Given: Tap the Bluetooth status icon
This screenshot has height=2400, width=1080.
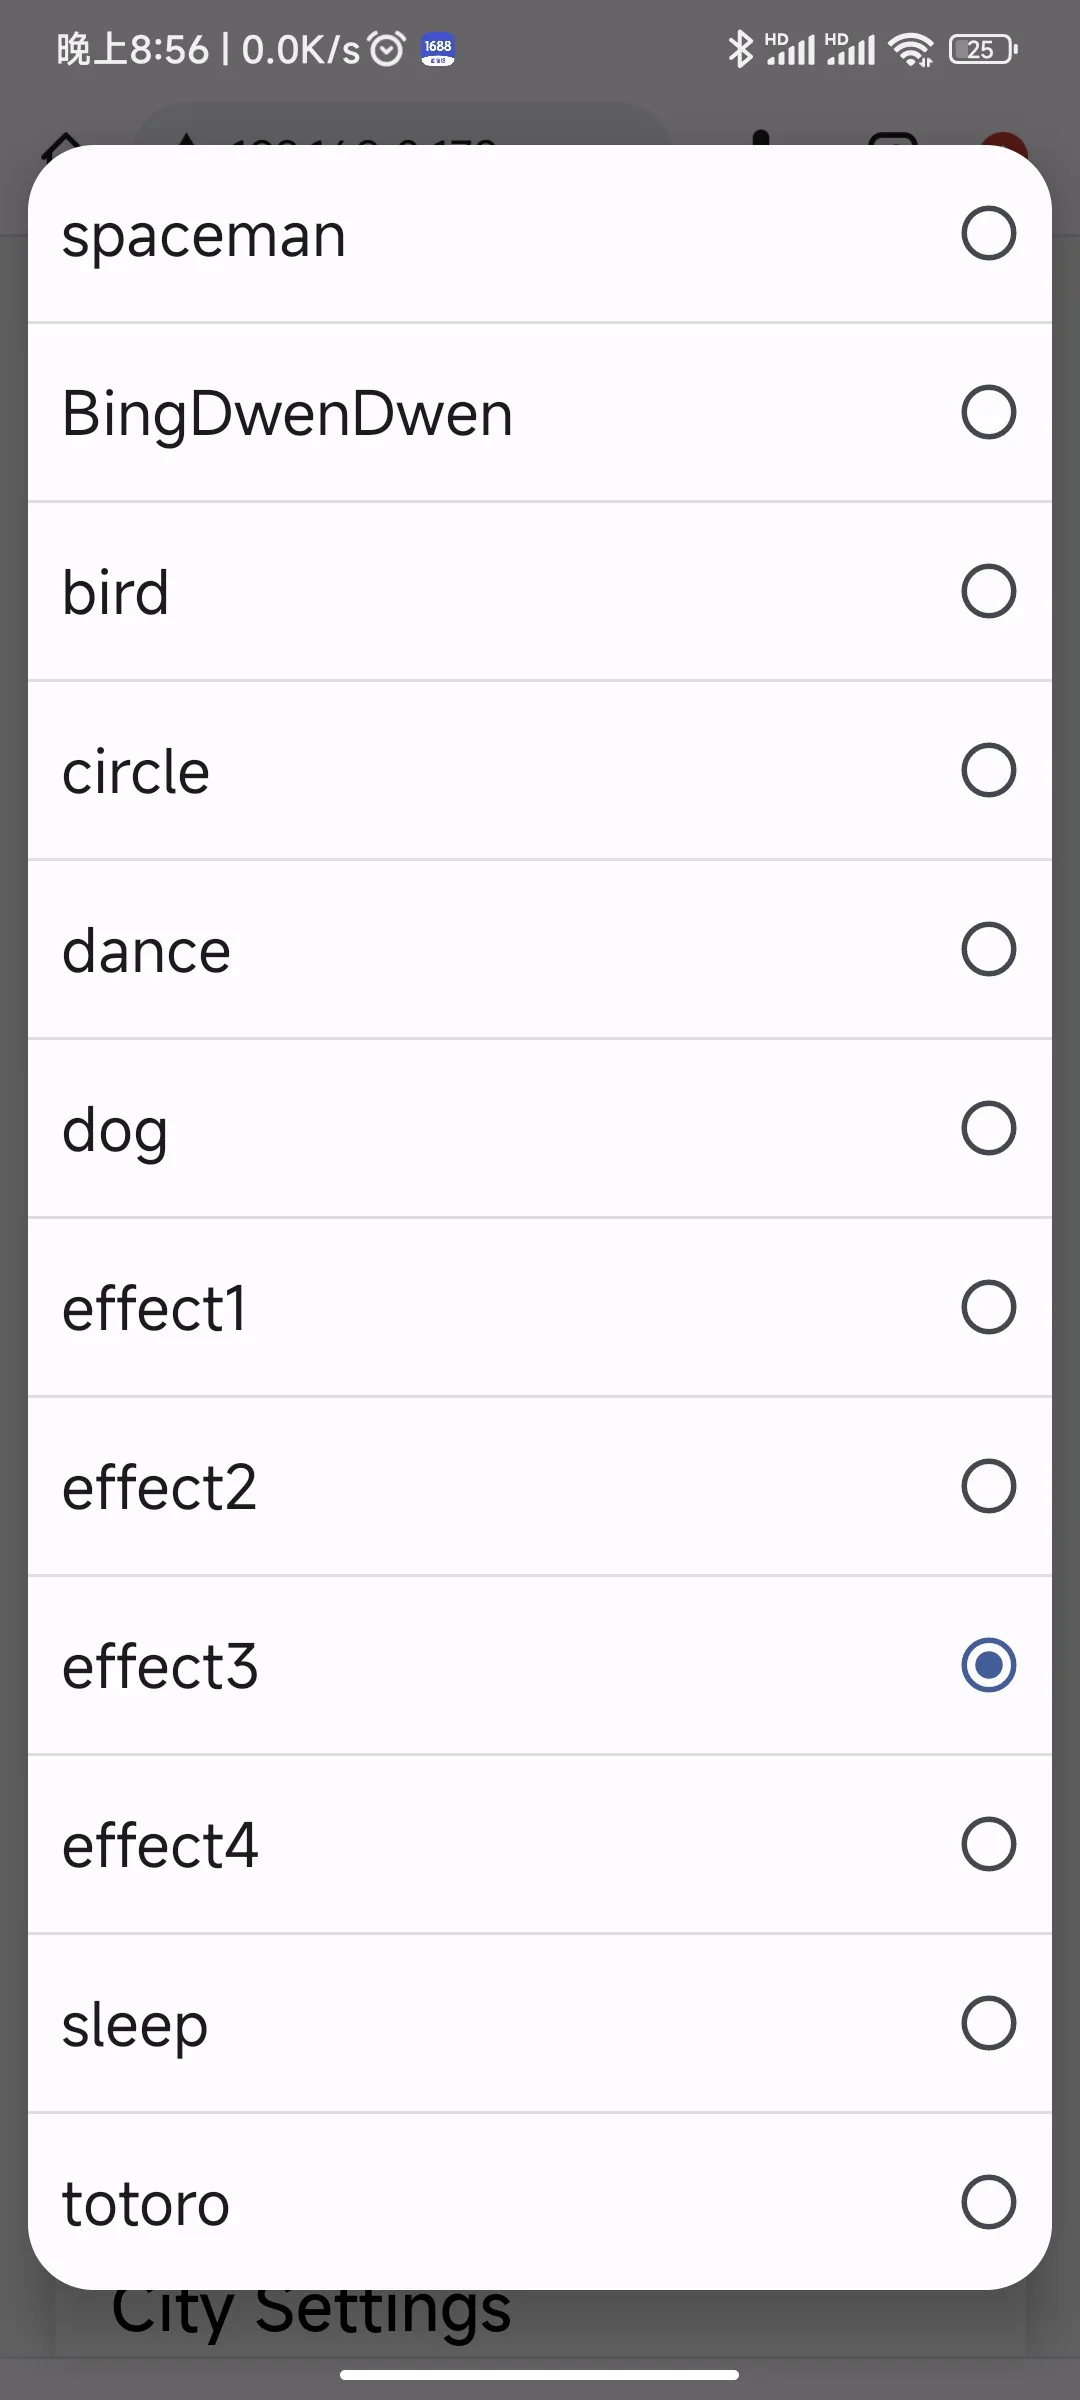Looking at the screenshot, I should pos(740,49).
